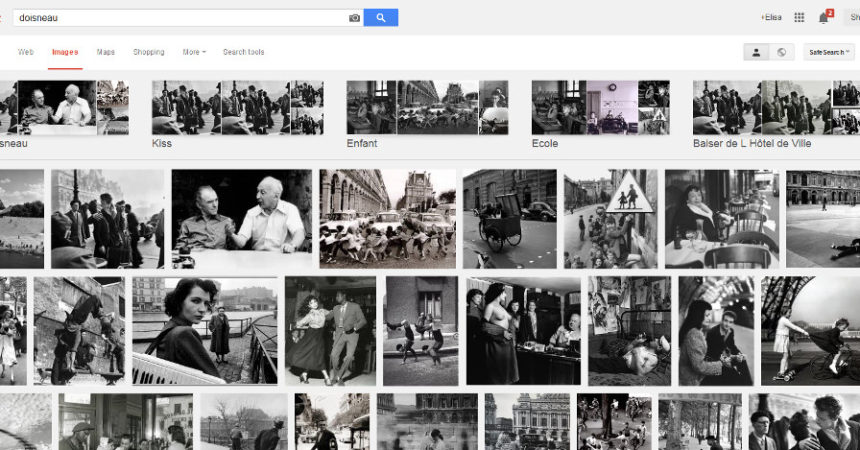Image resolution: width=860 pixels, height=450 pixels.
Task: Open the cart on cobblestone street photo
Action: tap(510, 219)
